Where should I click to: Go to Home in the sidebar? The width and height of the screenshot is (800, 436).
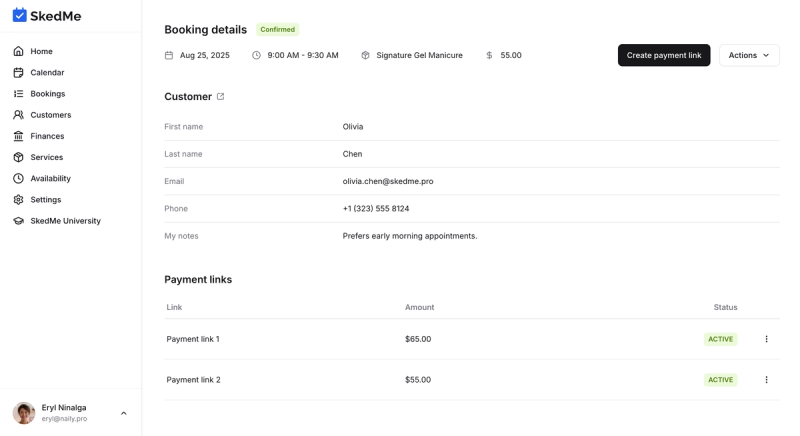point(41,51)
